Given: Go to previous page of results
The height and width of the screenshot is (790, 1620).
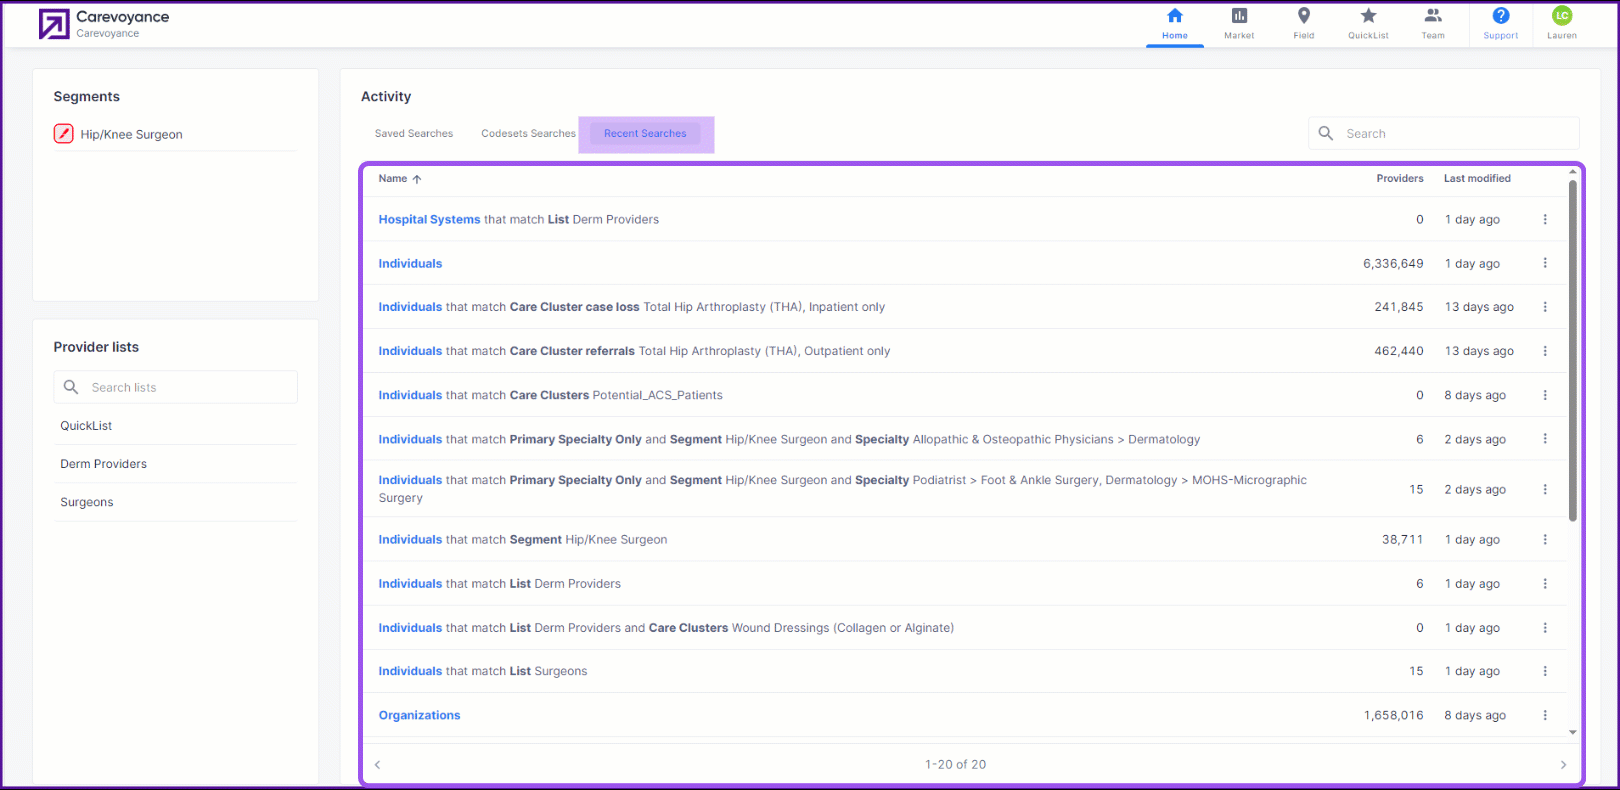Looking at the screenshot, I should point(377,765).
